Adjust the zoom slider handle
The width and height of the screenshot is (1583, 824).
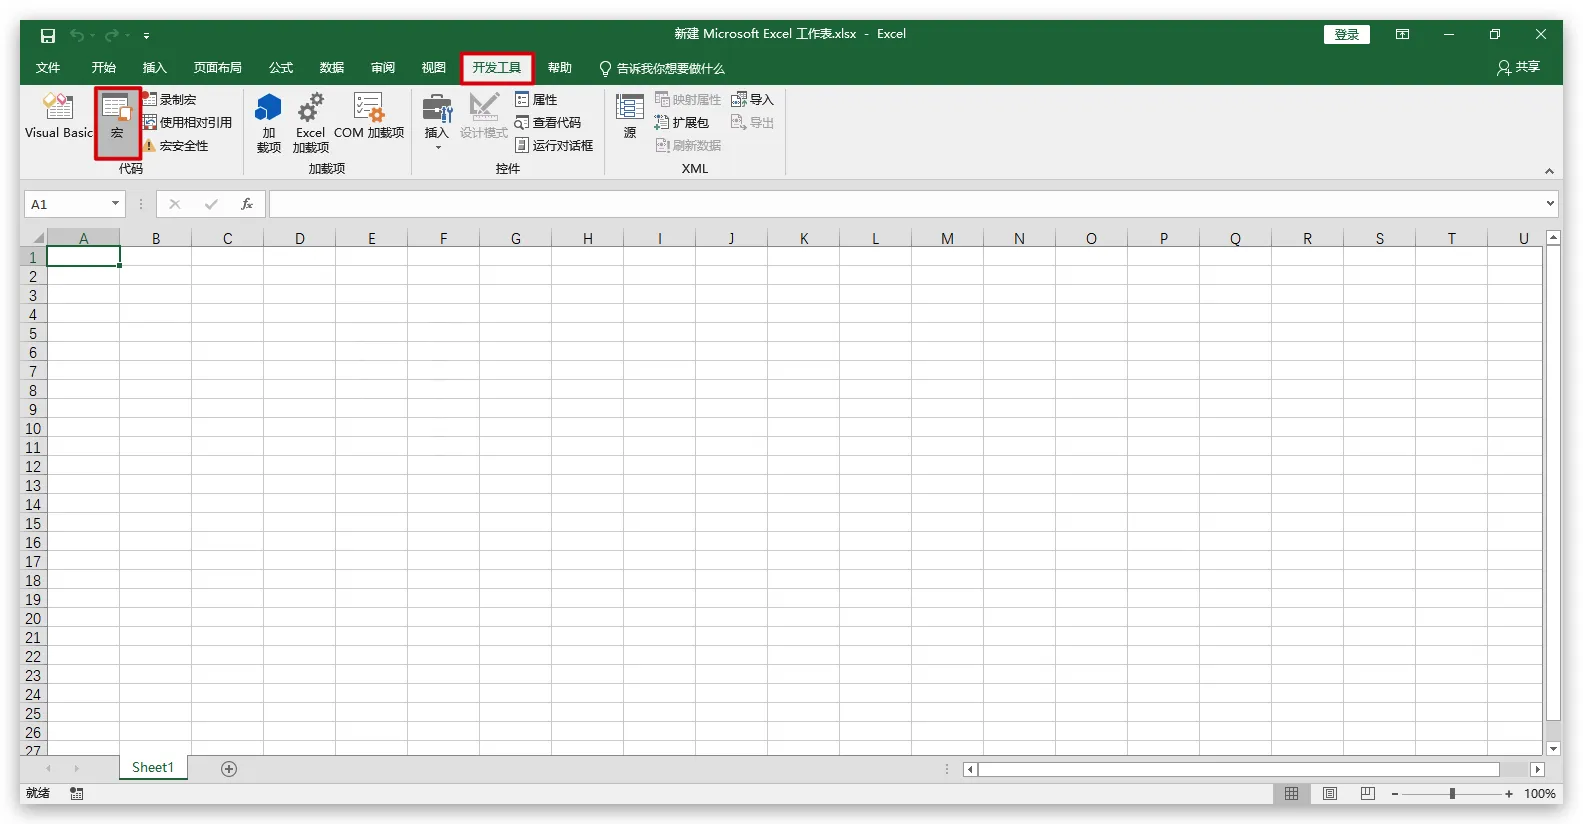click(x=1452, y=794)
